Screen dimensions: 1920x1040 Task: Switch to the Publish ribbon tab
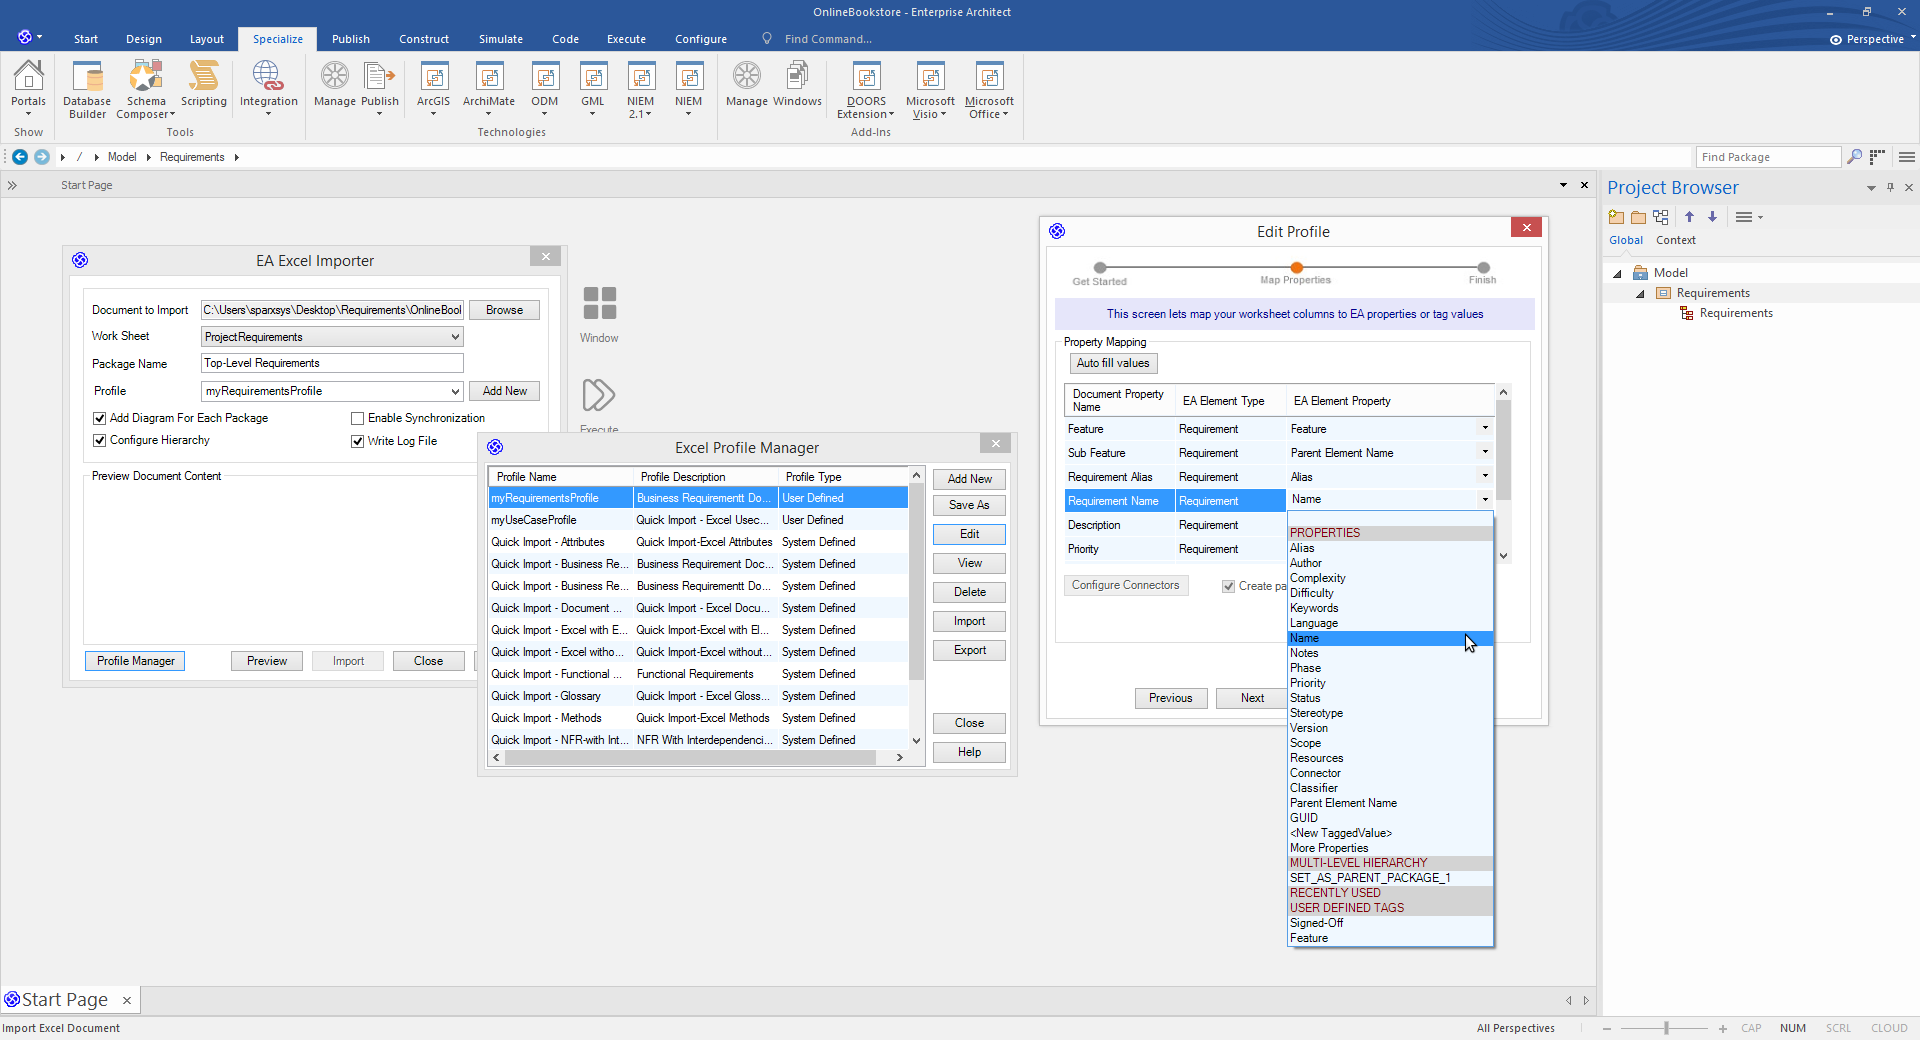coord(351,39)
